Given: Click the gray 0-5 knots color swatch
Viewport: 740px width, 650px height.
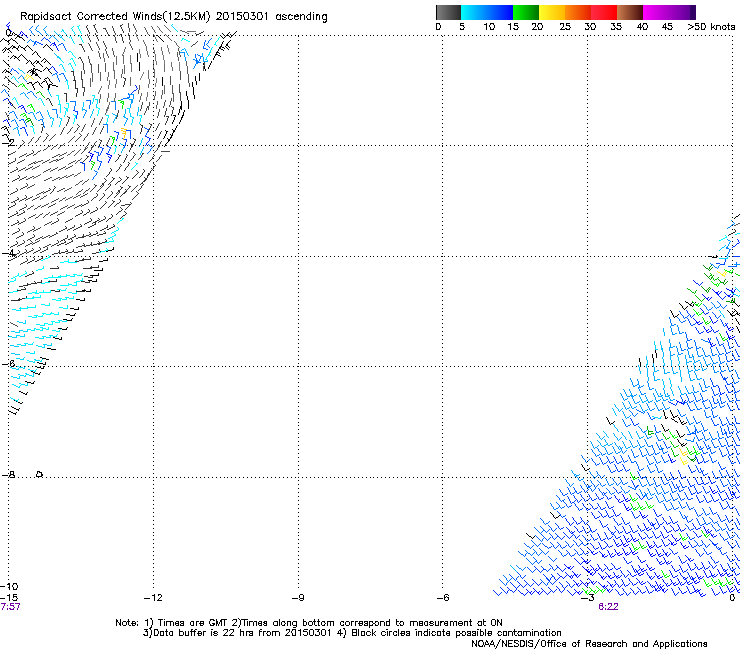Looking at the screenshot, I should [448, 12].
